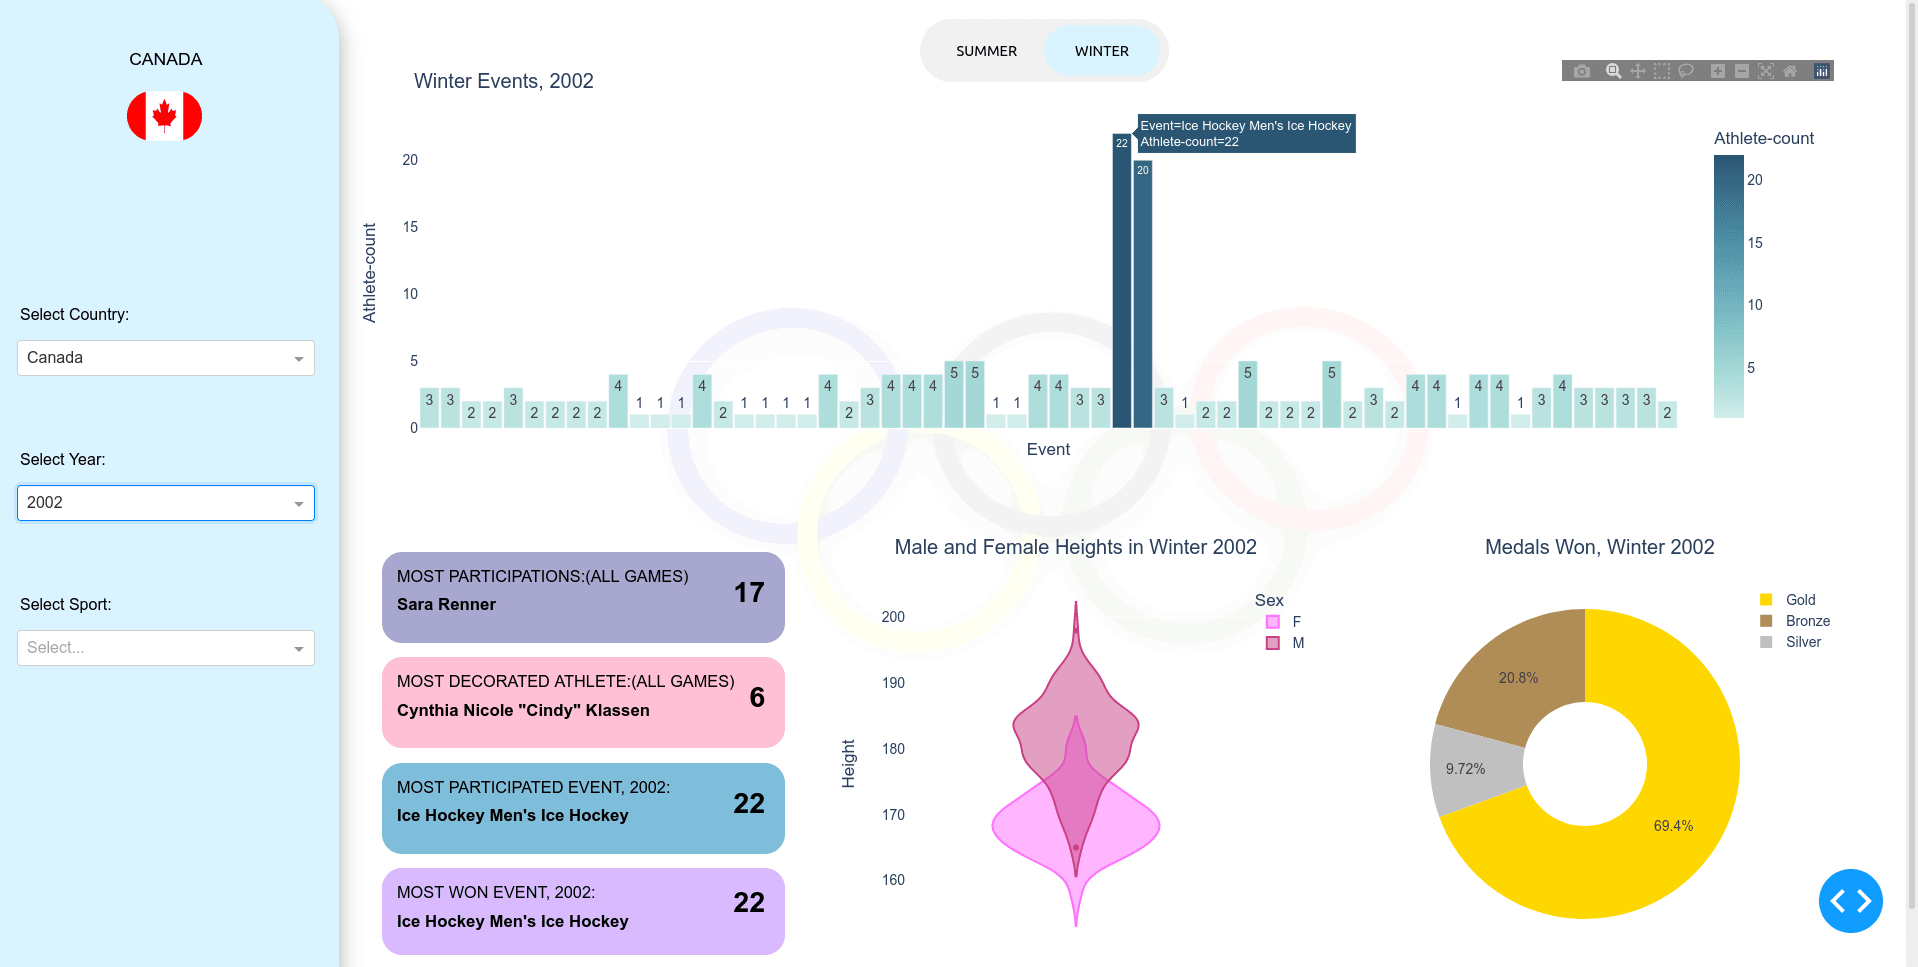This screenshot has width=1918, height=967.
Task: Select the Zoom tool in modebar
Action: pyautogui.click(x=1613, y=71)
